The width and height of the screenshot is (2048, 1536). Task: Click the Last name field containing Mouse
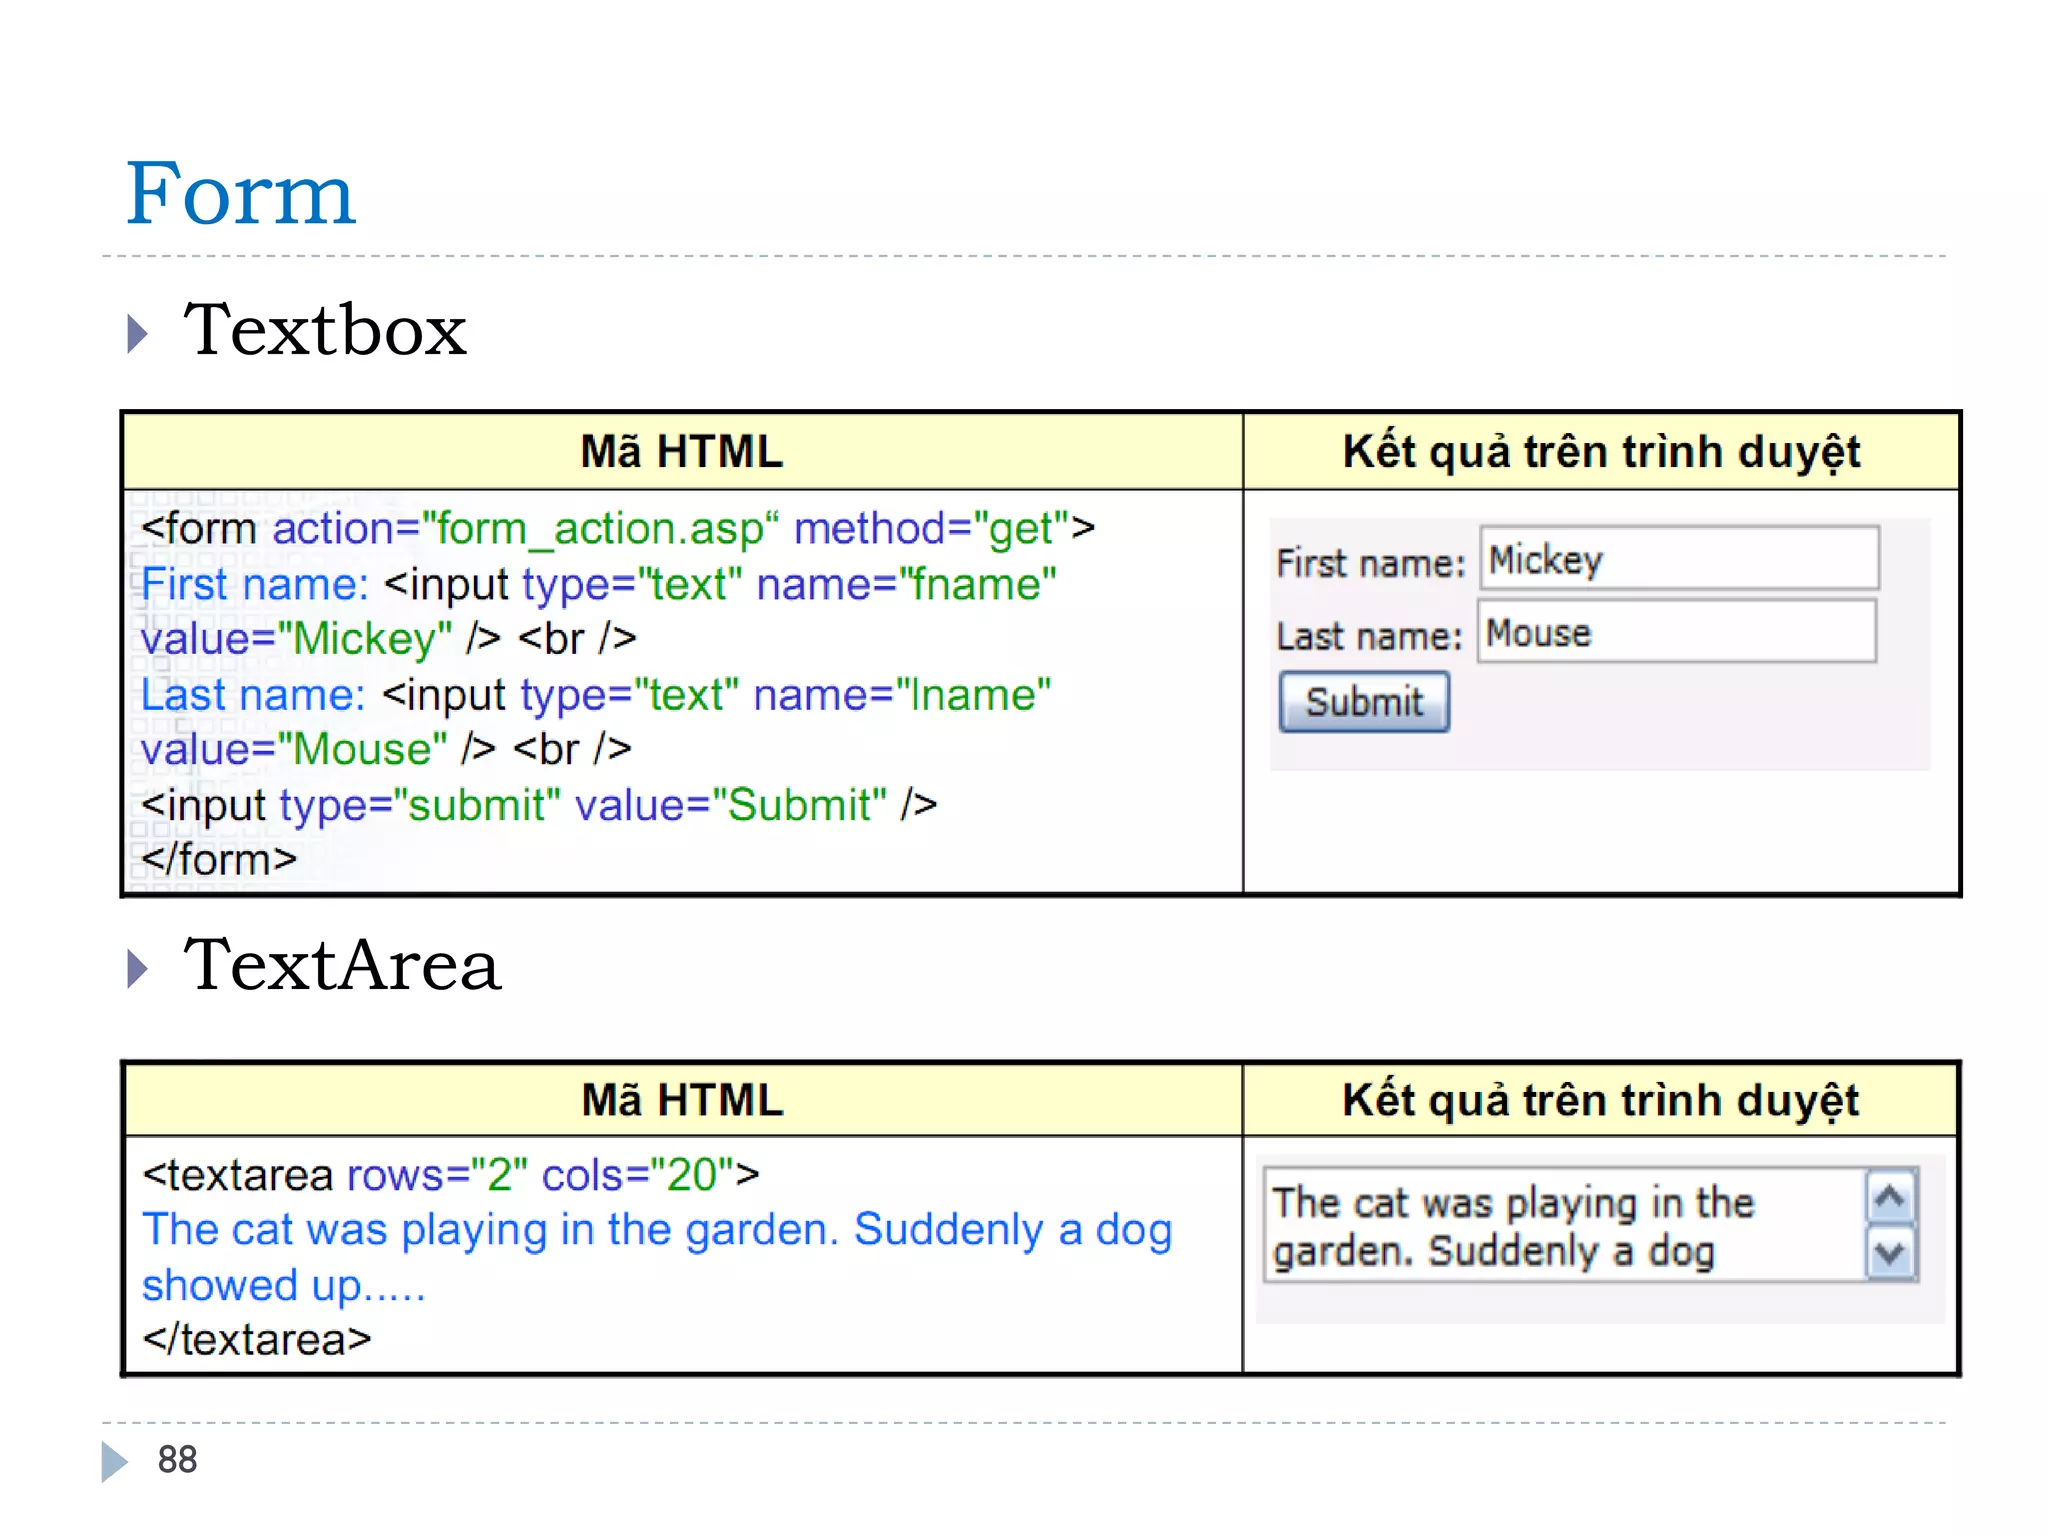[x=1677, y=631]
